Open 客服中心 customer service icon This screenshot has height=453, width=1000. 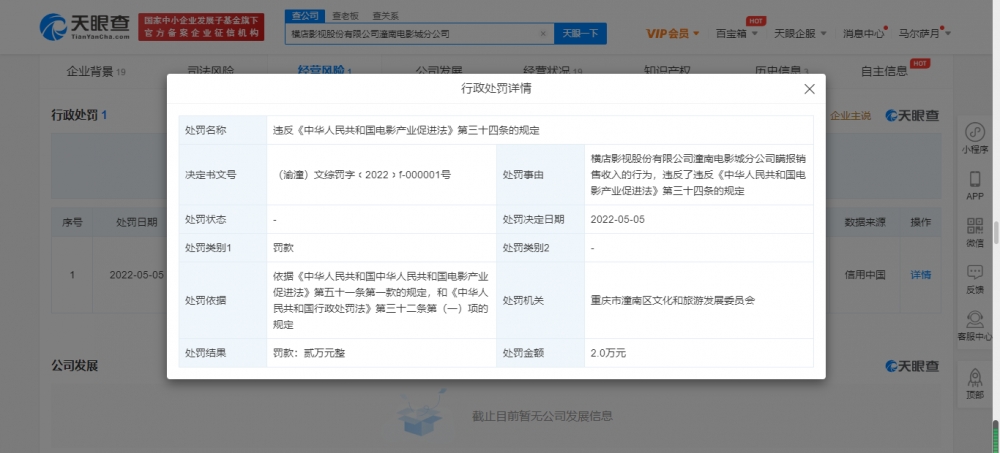click(975, 324)
